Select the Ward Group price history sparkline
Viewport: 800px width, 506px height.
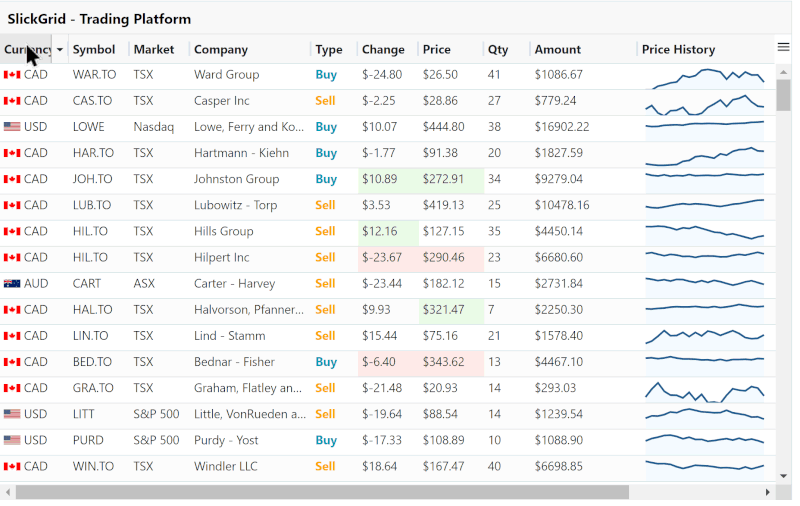point(705,78)
